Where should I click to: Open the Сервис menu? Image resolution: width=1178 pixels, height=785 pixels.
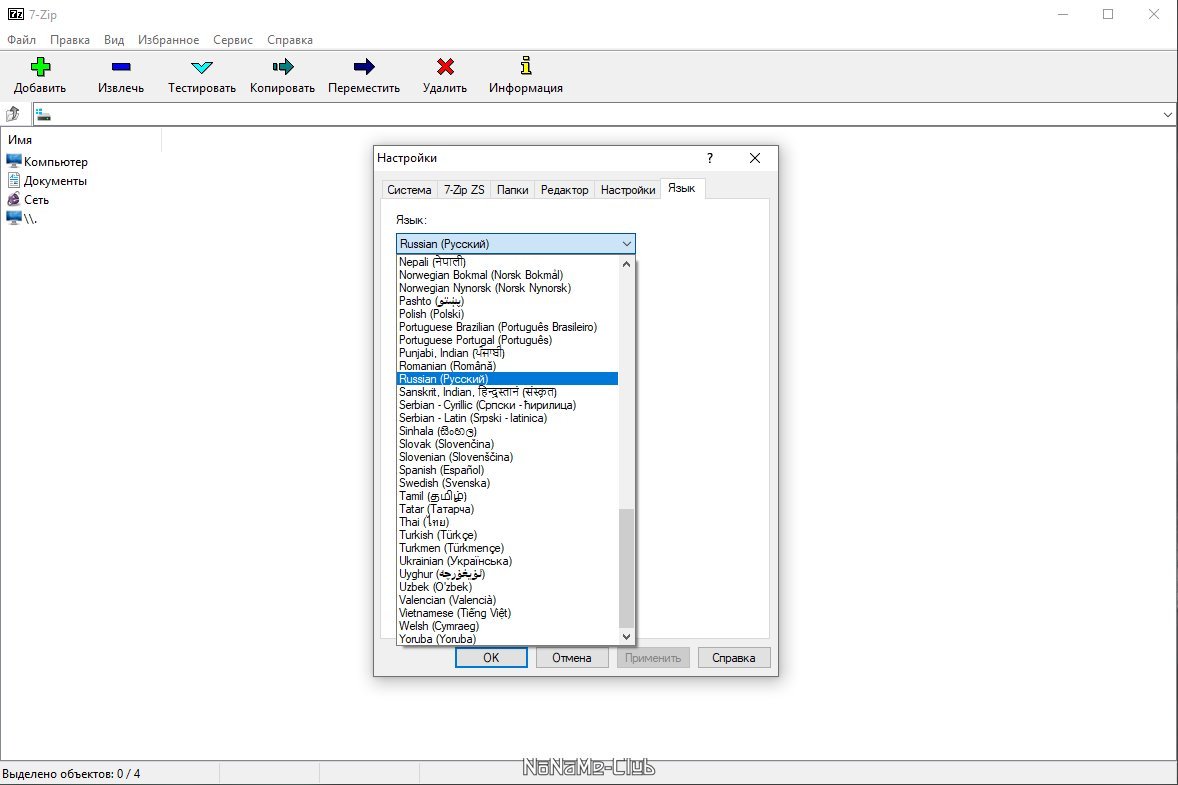pyautogui.click(x=233, y=40)
